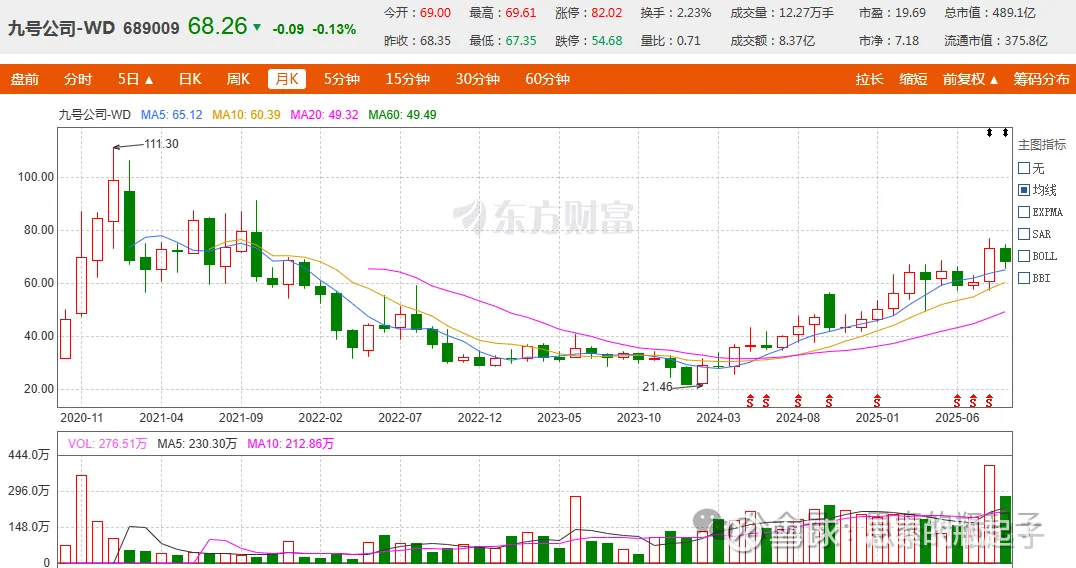Click the 流通市值 375.8亿 value
Image resolution: width=1076 pixels, height=568 pixels.
(x=1026, y=40)
